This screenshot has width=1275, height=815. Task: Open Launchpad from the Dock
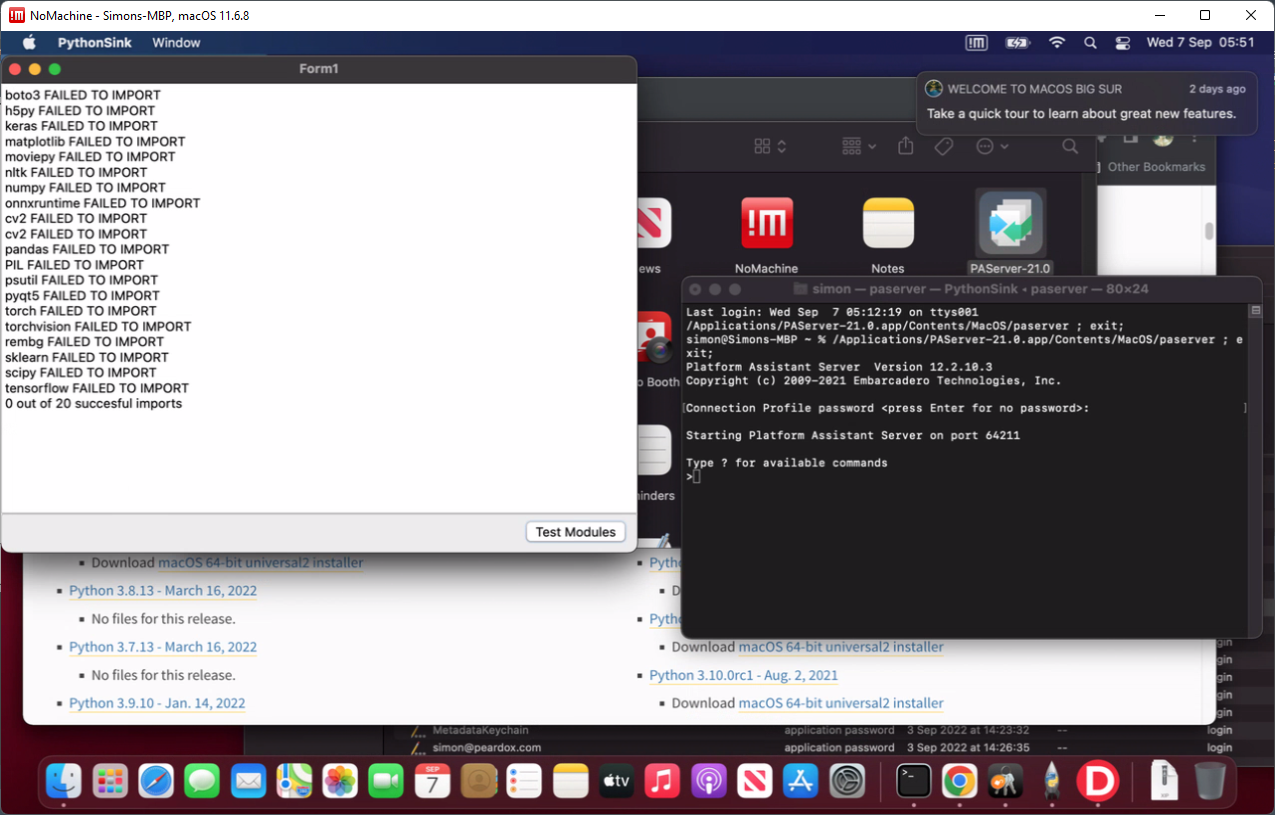click(x=110, y=780)
